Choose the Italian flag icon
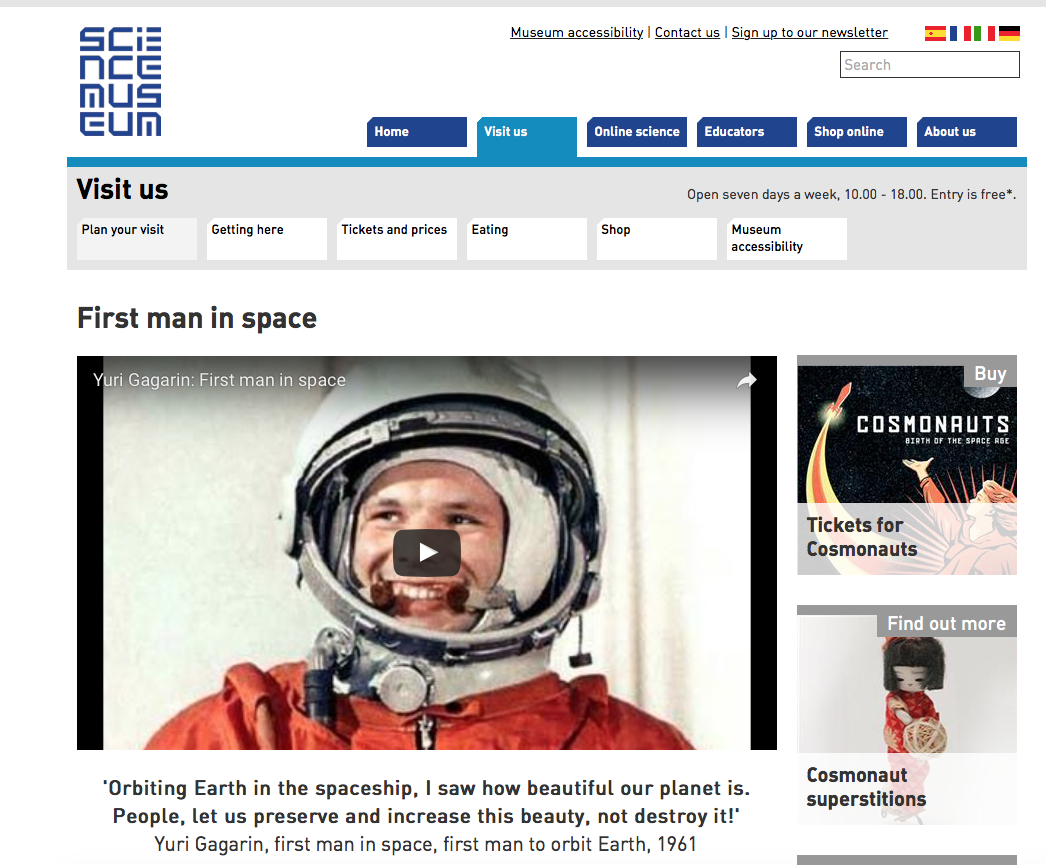Screen dimensions: 1046x865 pyautogui.click(x=984, y=33)
